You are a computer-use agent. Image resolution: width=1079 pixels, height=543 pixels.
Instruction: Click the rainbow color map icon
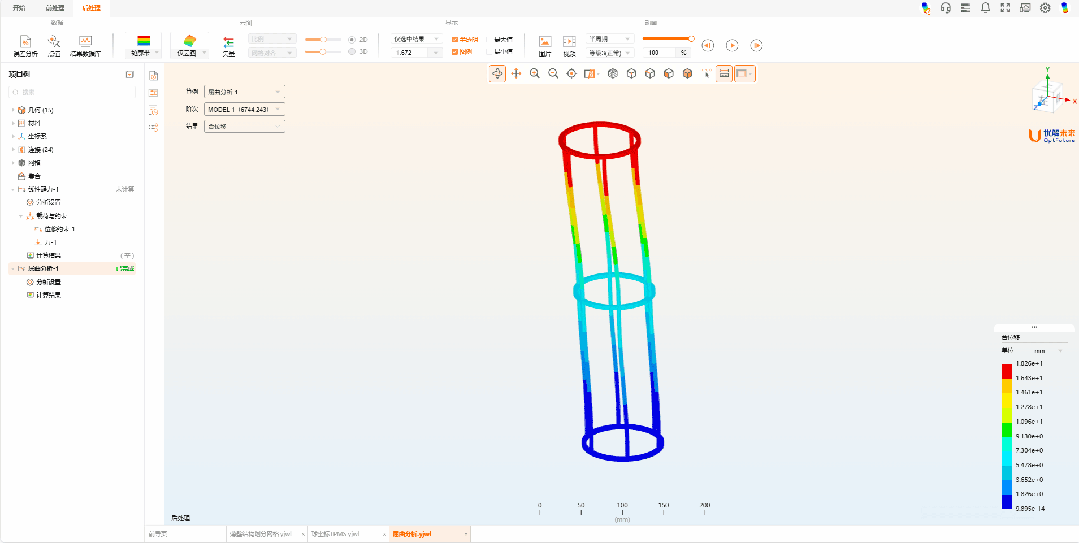[143, 42]
